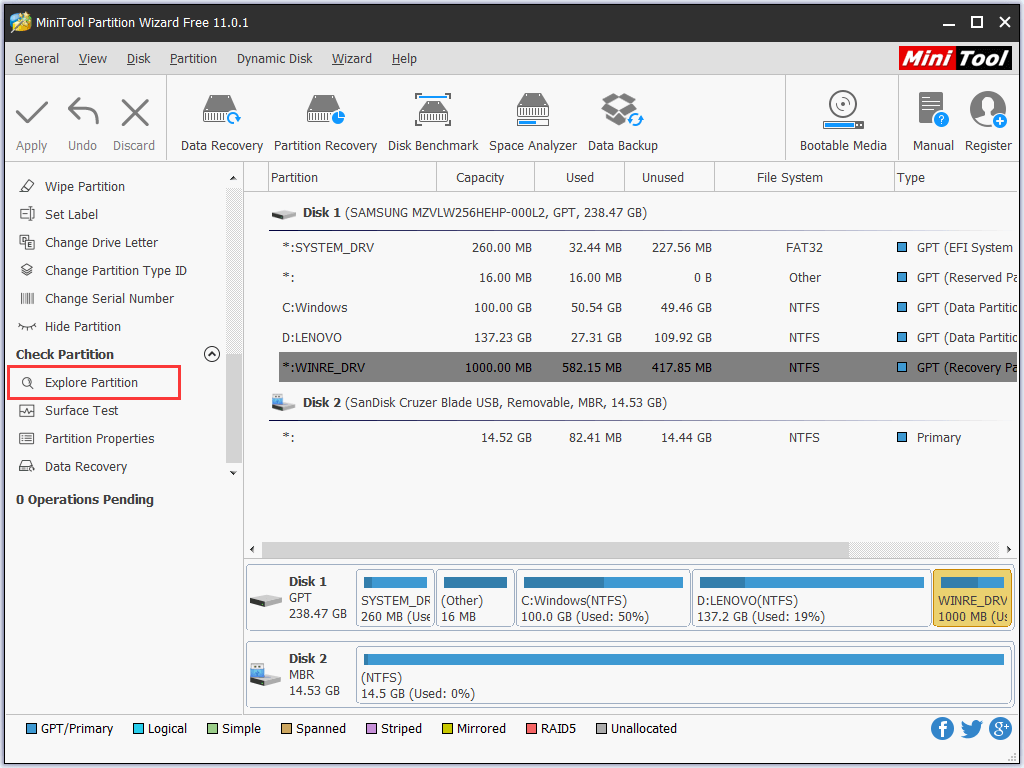The width and height of the screenshot is (1024, 768).
Task: Click the Unallocated legend swatch
Action: (601, 729)
